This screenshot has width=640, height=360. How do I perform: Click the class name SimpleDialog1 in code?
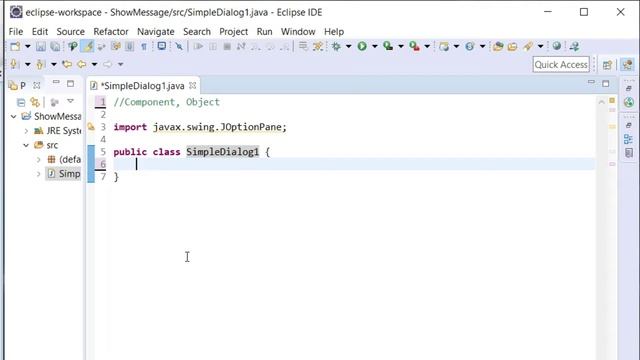coord(222,152)
